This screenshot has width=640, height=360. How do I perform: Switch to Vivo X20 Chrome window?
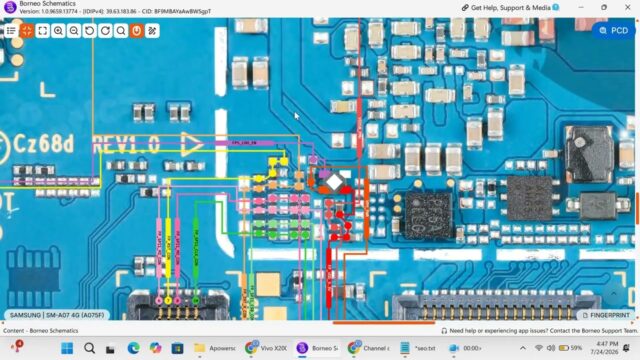click(266, 348)
